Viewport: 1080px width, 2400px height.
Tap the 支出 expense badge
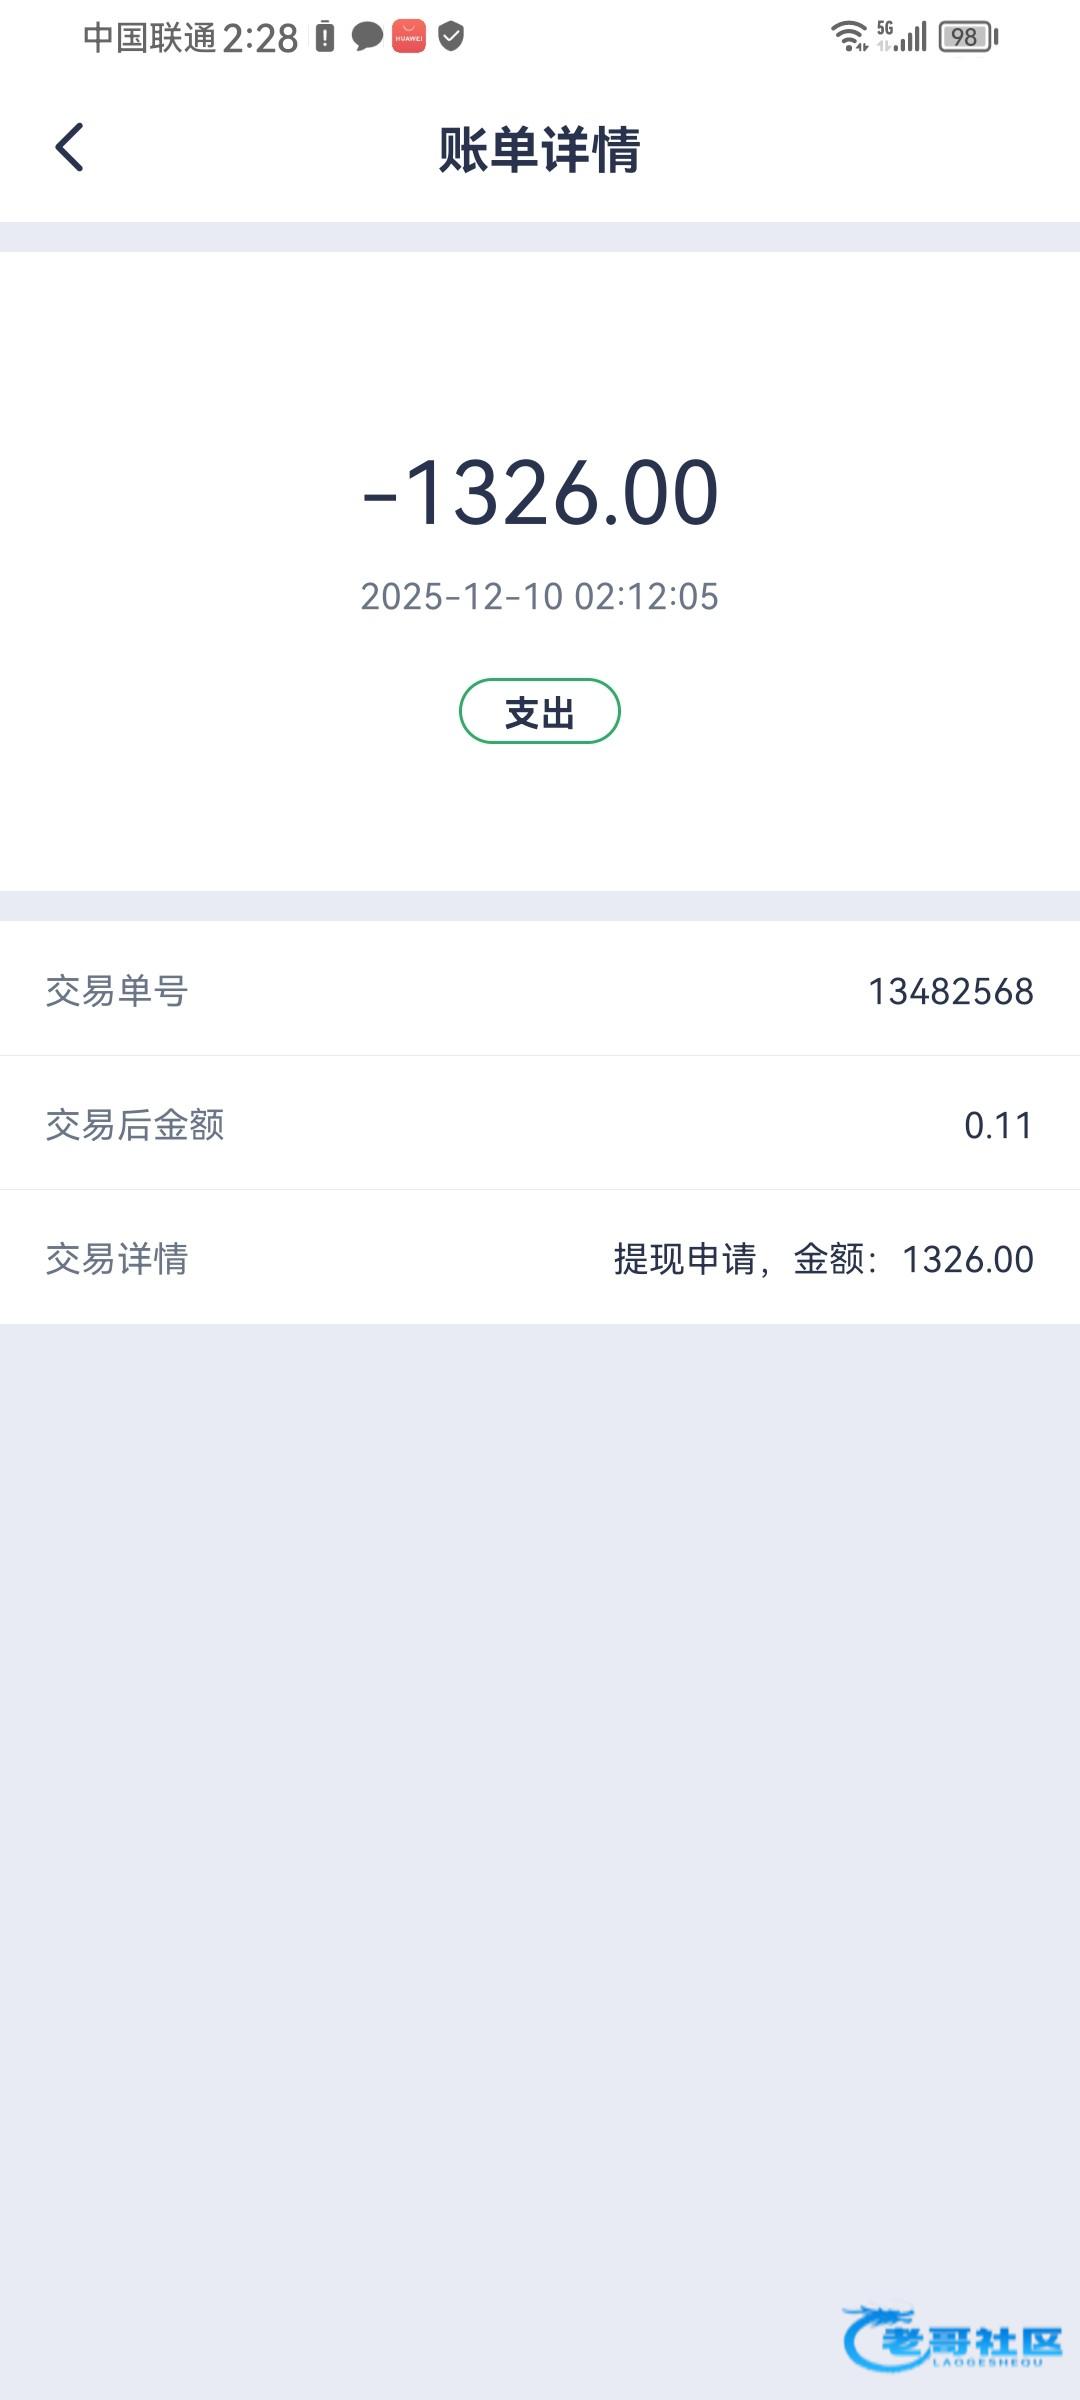point(540,711)
